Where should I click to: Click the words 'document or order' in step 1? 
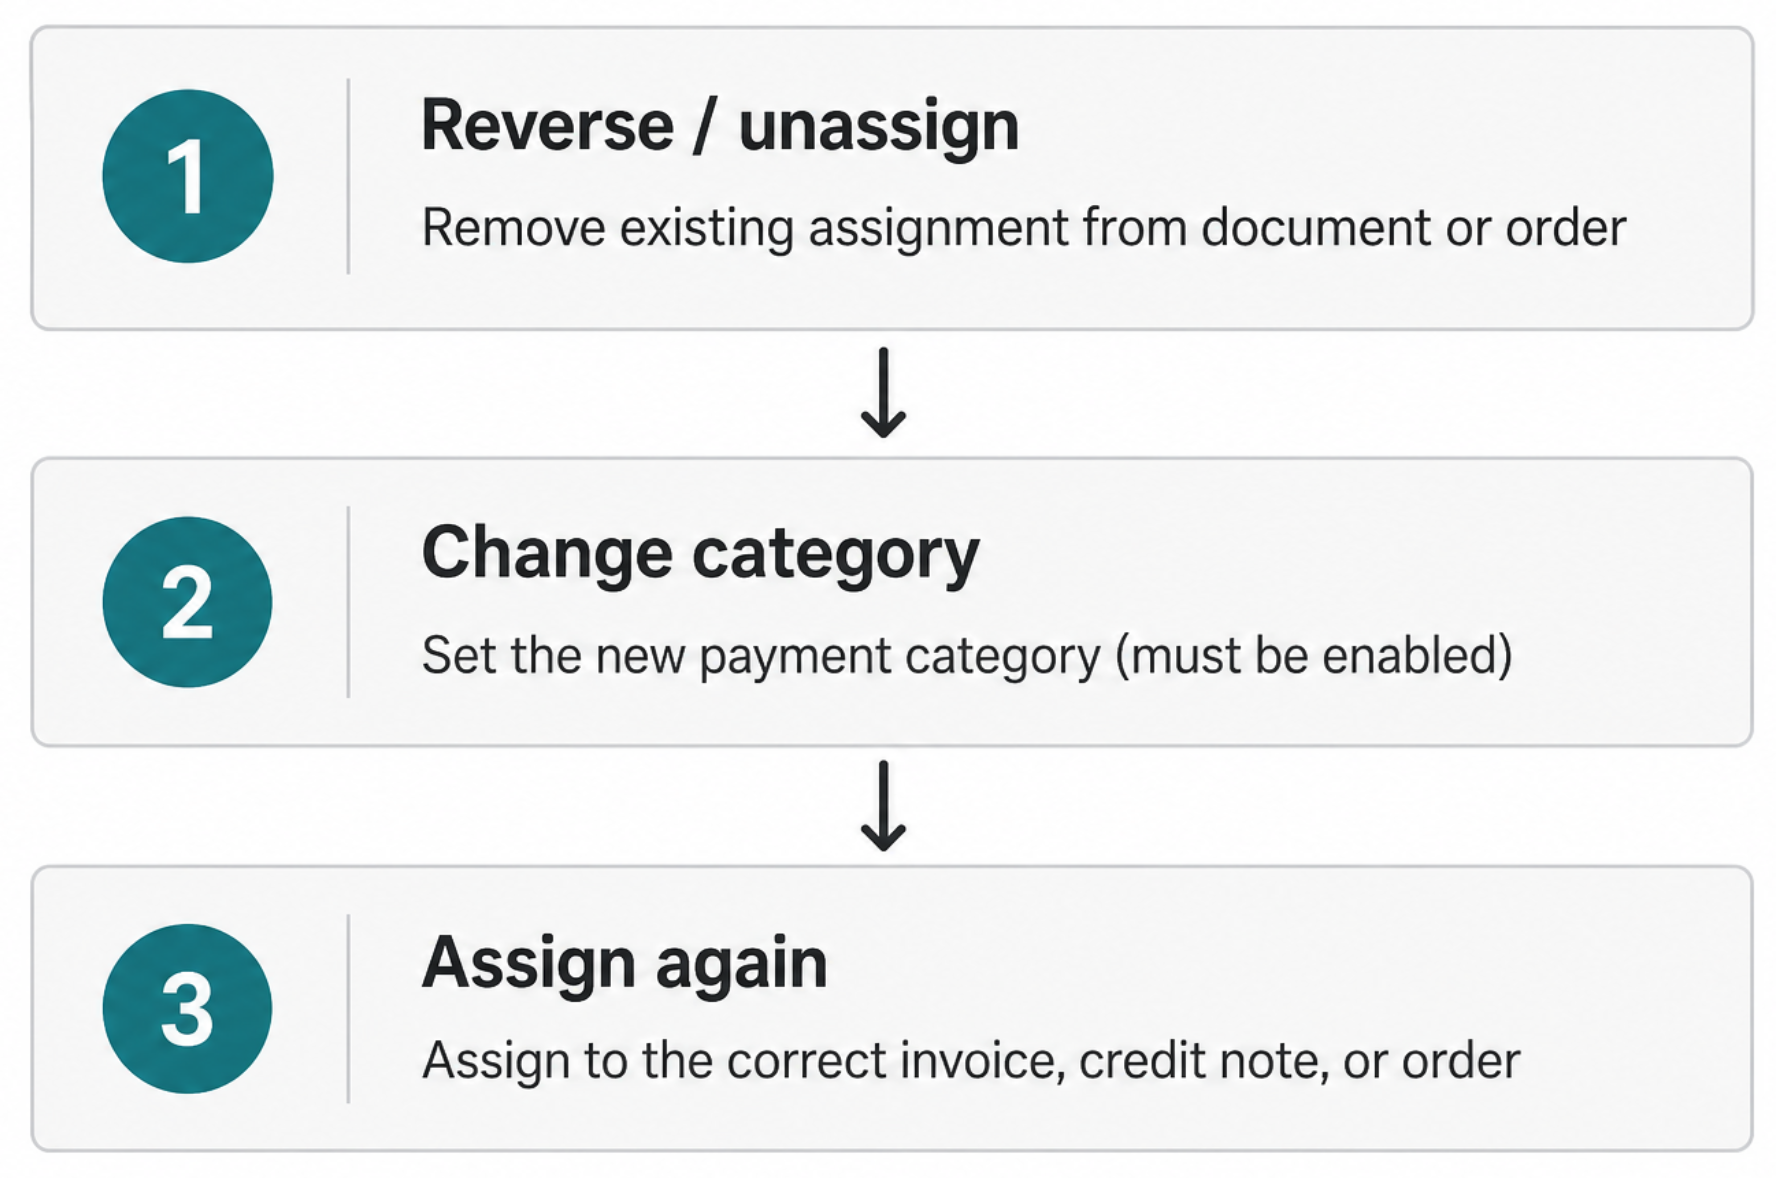click(x=1414, y=228)
